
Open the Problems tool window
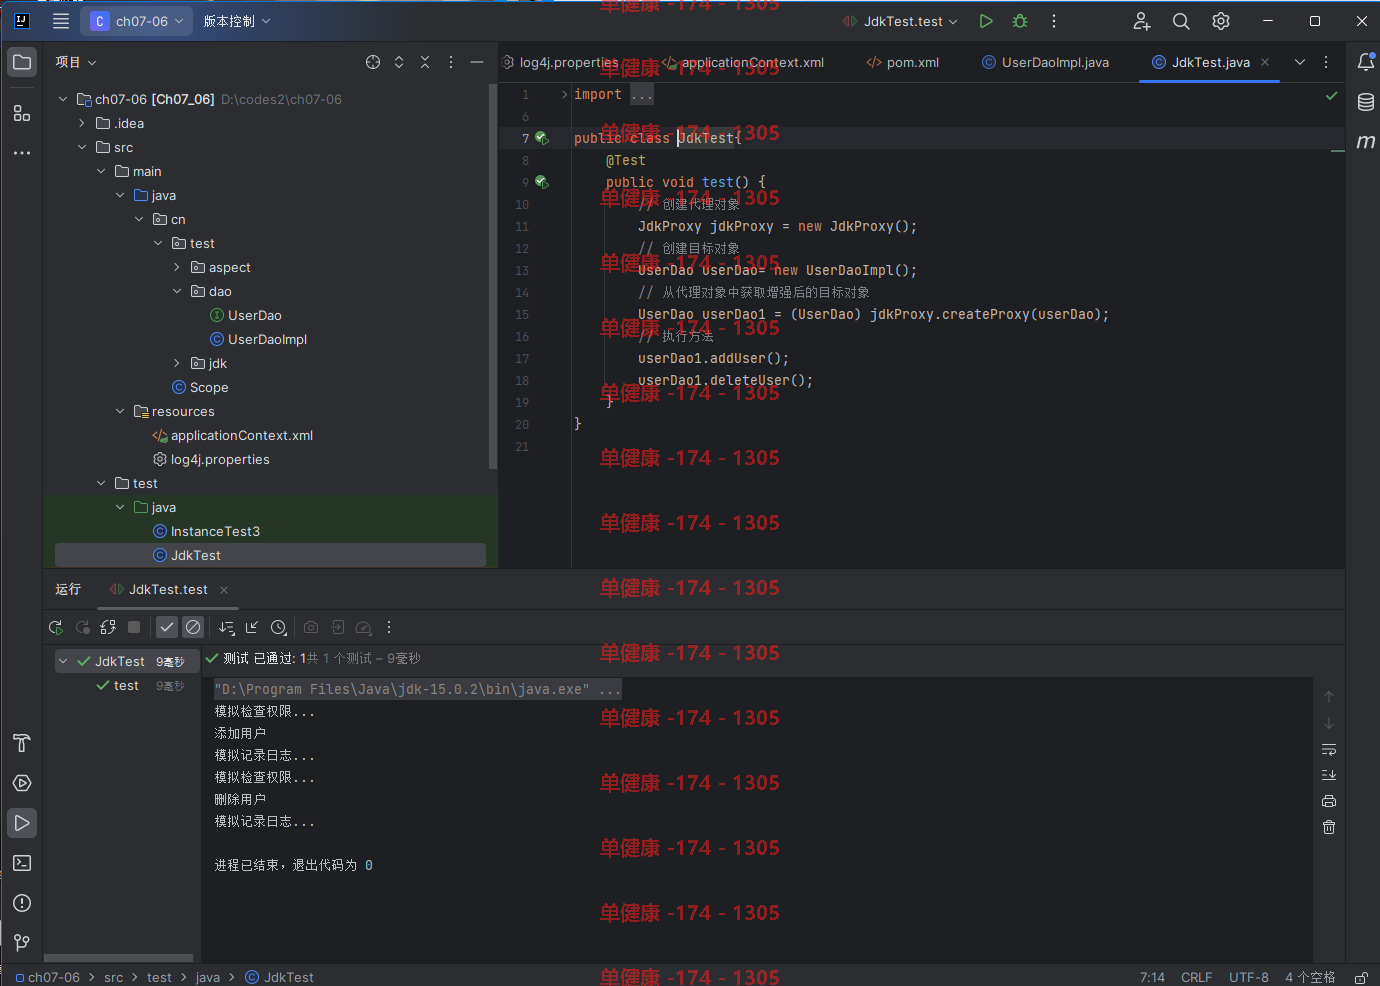click(x=22, y=903)
